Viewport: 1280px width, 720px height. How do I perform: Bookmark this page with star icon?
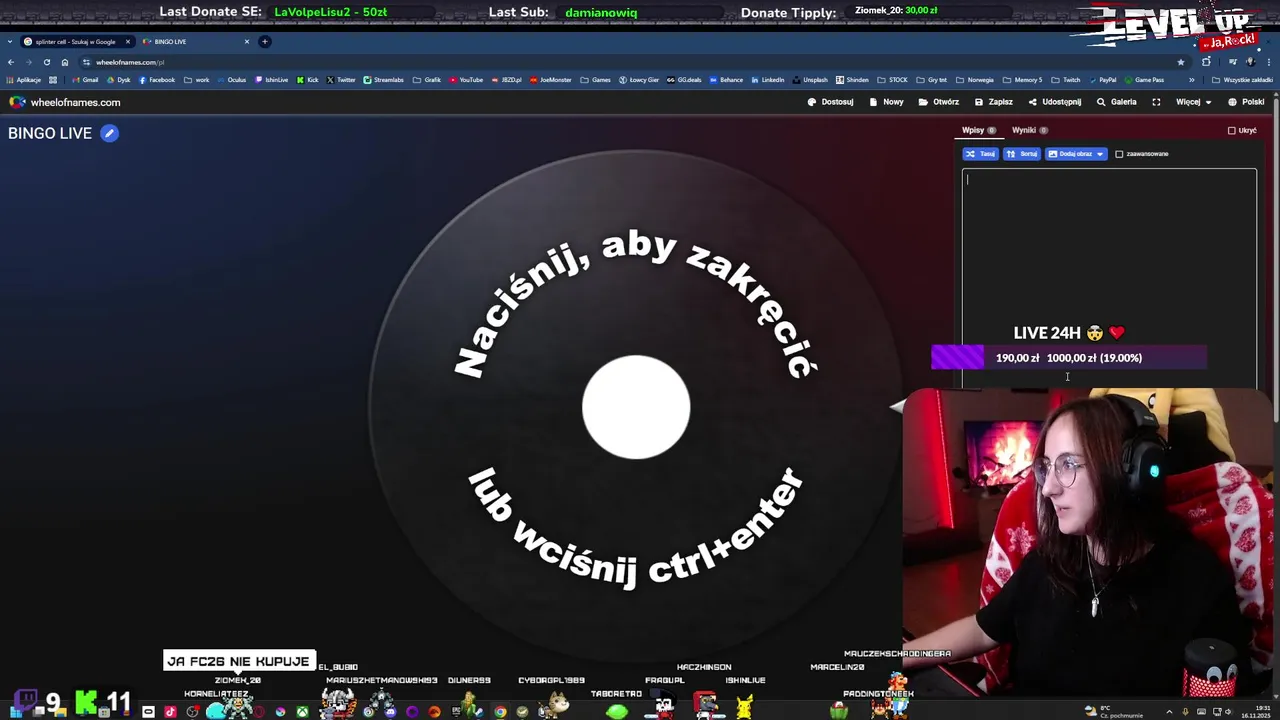(1181, 62)
